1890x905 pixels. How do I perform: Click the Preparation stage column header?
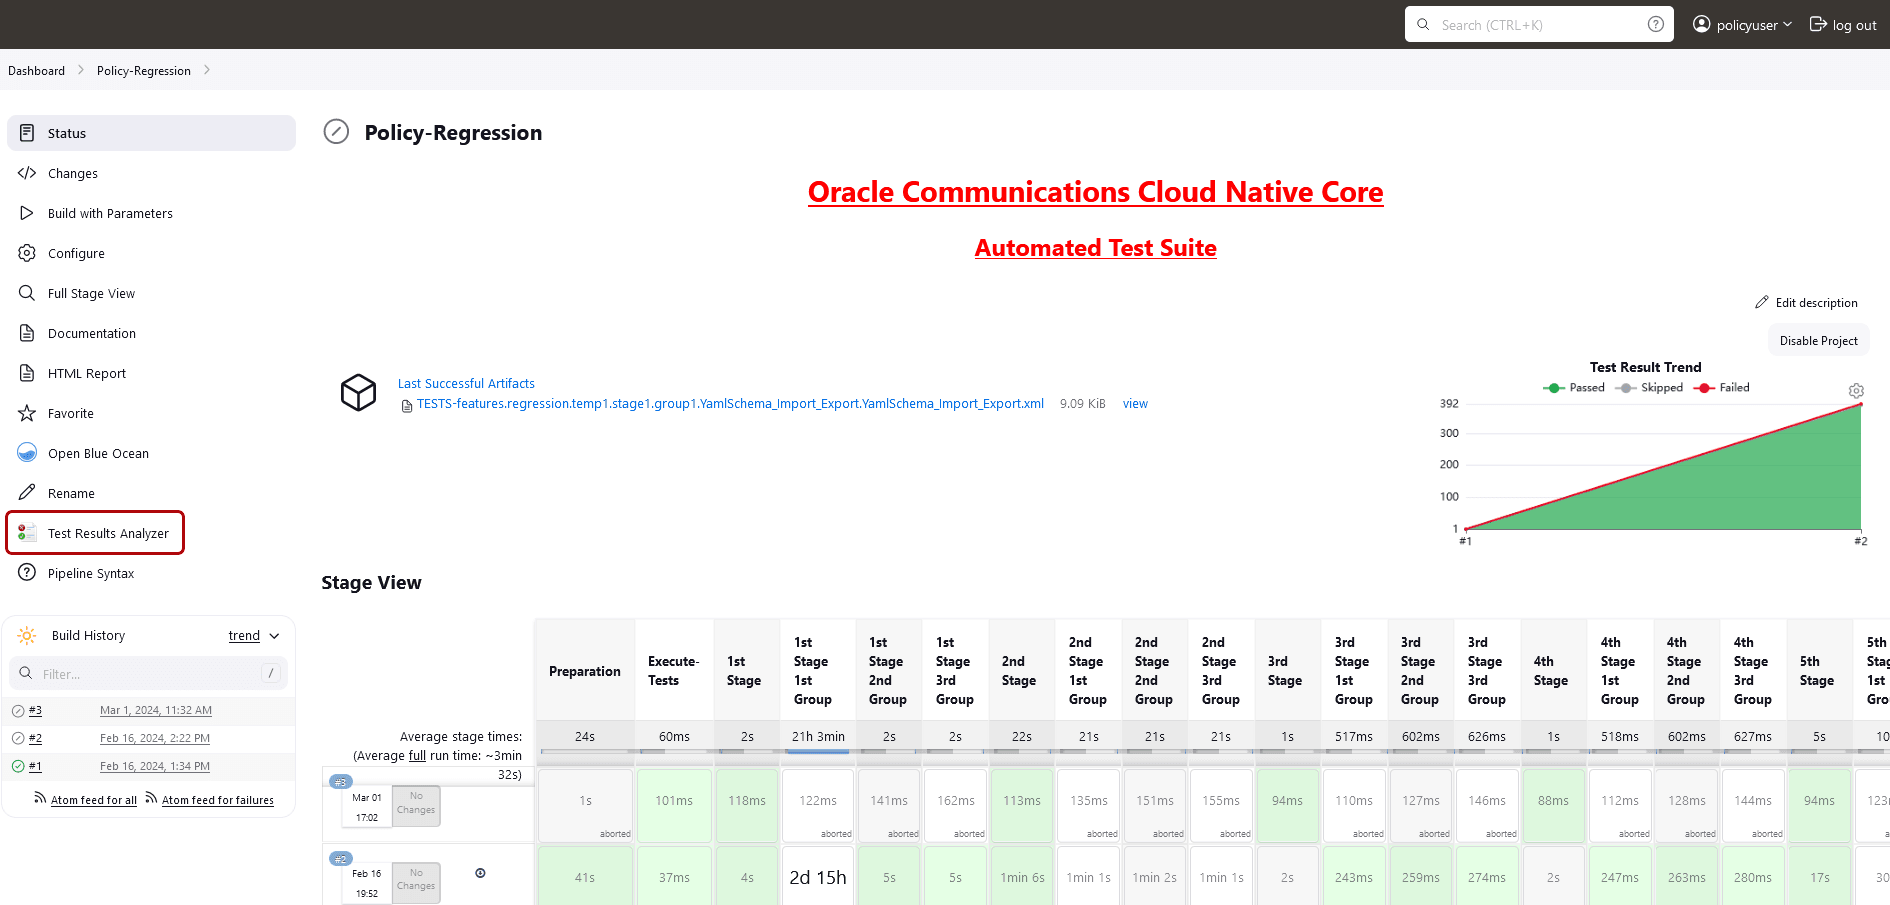(585, 671)
